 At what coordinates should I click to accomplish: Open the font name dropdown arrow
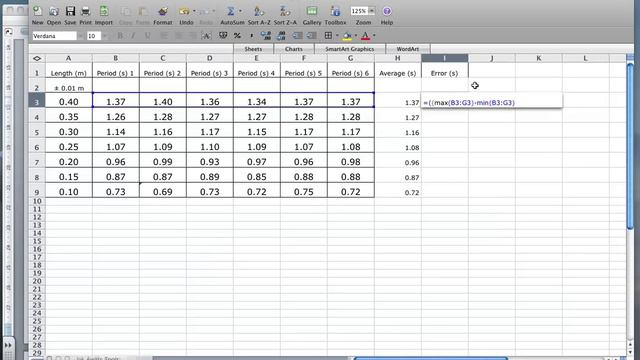(x=80, y=36)
